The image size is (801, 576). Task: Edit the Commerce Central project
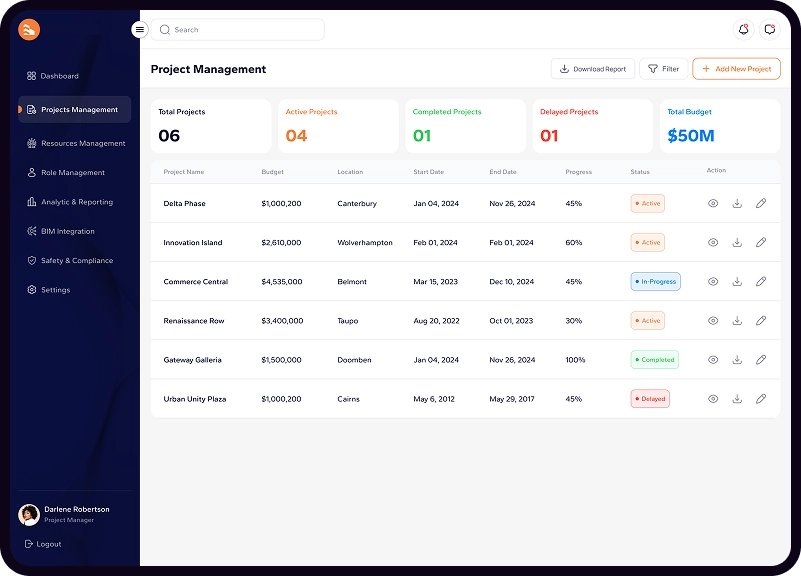click(x=761, y=281)
